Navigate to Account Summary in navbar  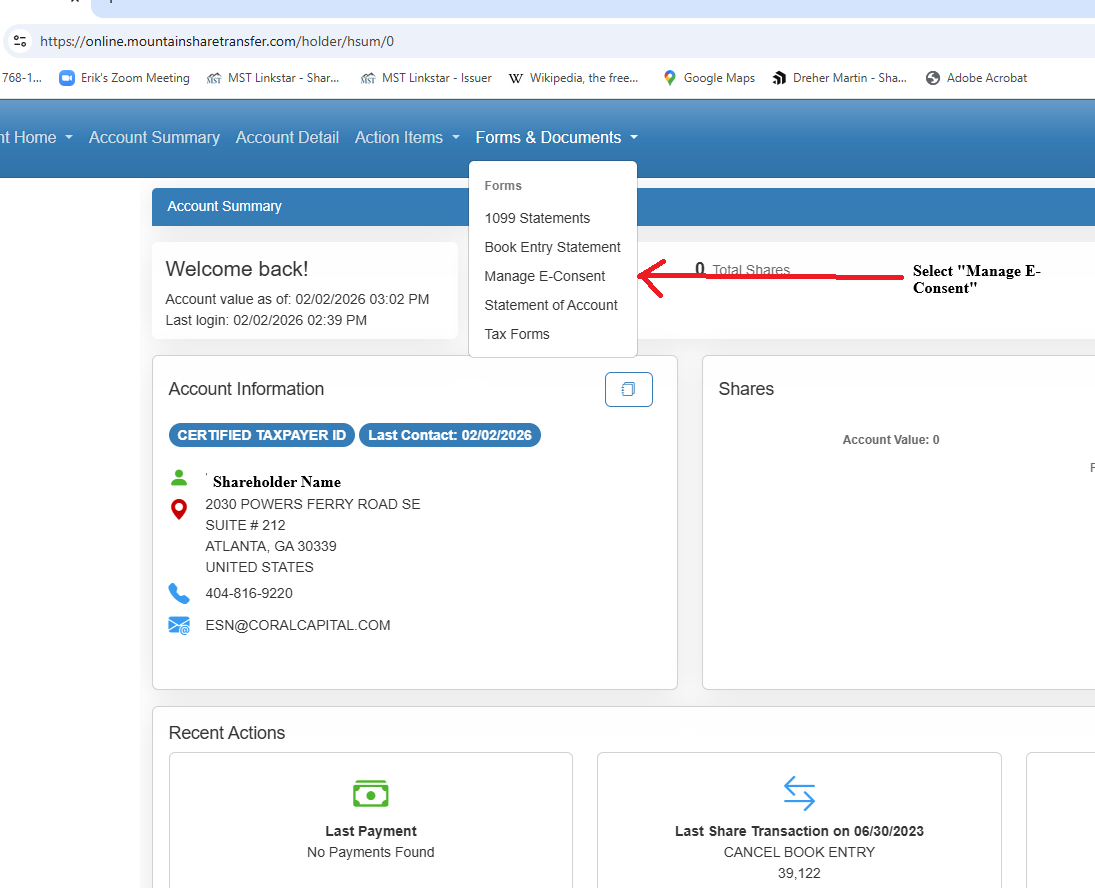click(x=154, y=137)
